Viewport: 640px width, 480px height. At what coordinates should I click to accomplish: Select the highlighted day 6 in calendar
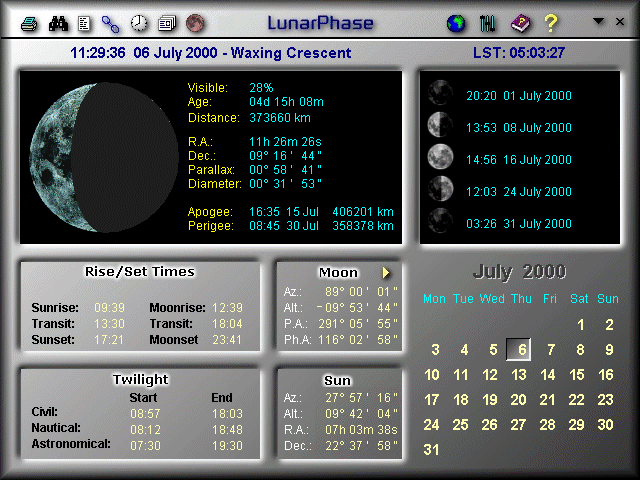pos(519,349)
